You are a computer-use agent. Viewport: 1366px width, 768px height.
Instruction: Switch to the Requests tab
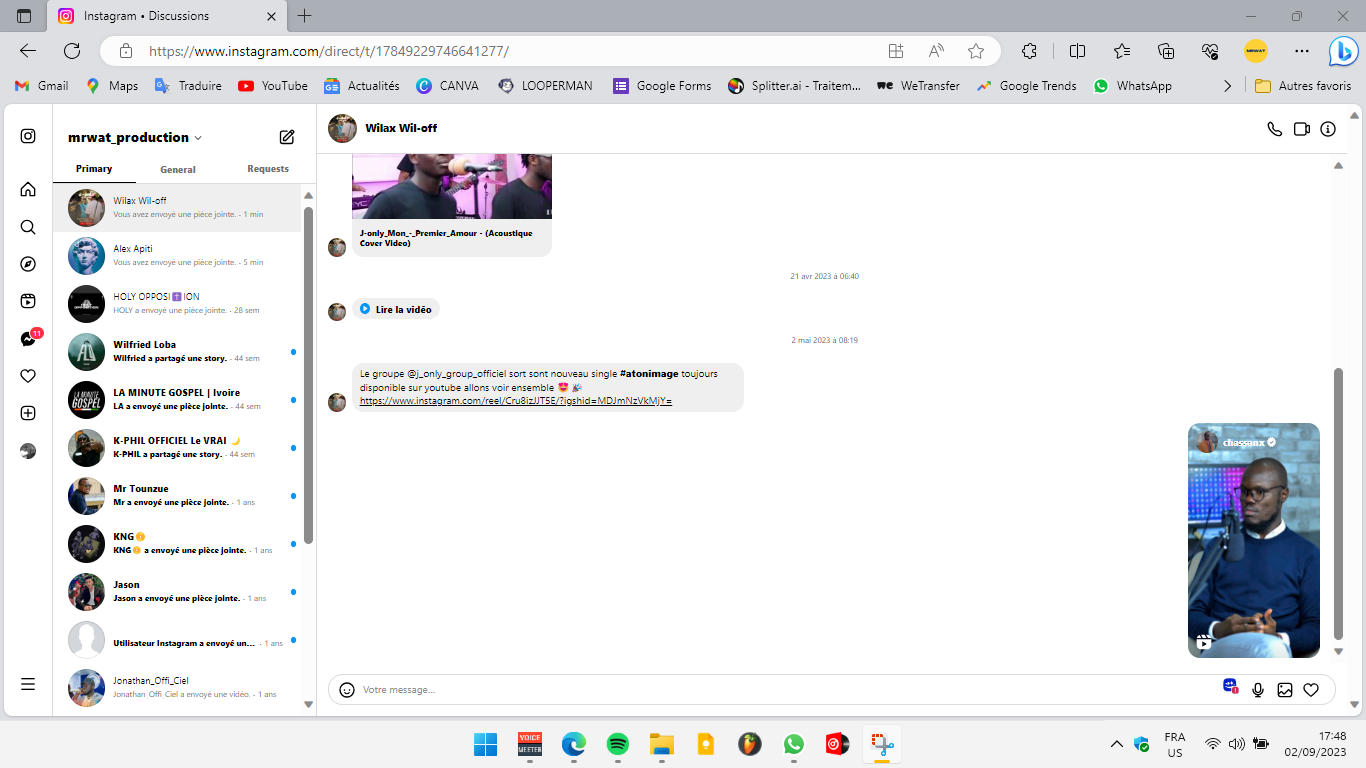point(268,169)
